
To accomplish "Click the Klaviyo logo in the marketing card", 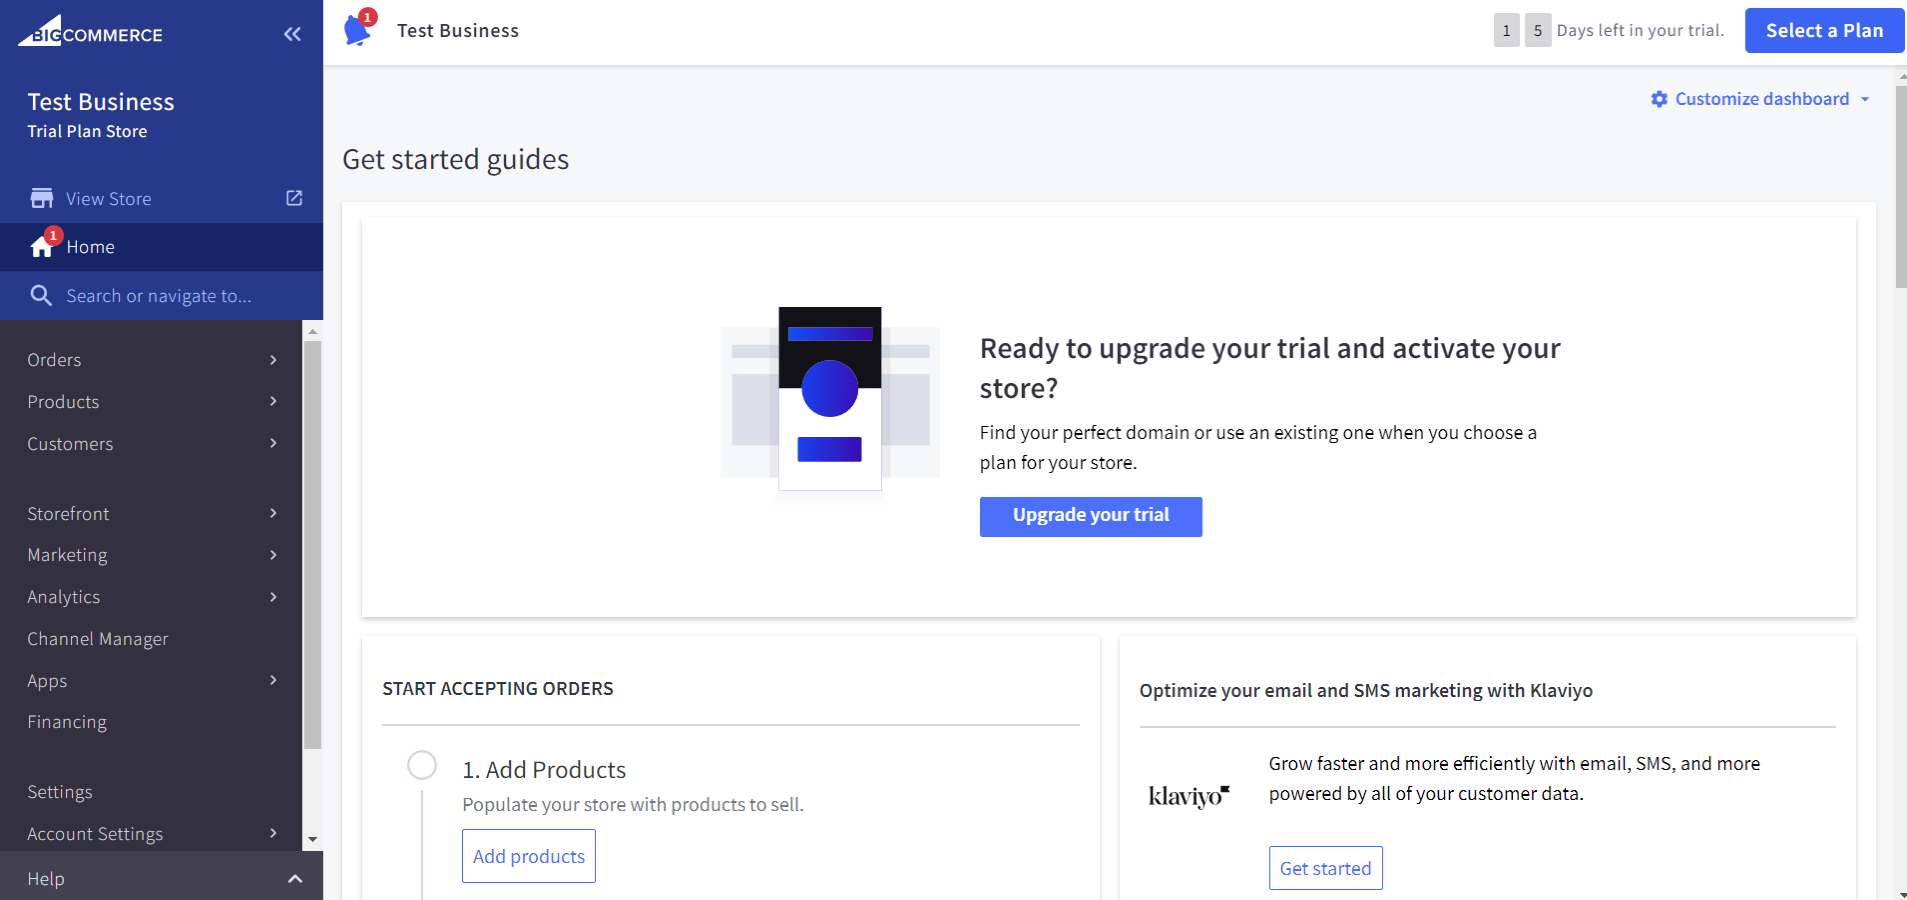I will (1190, 794).
